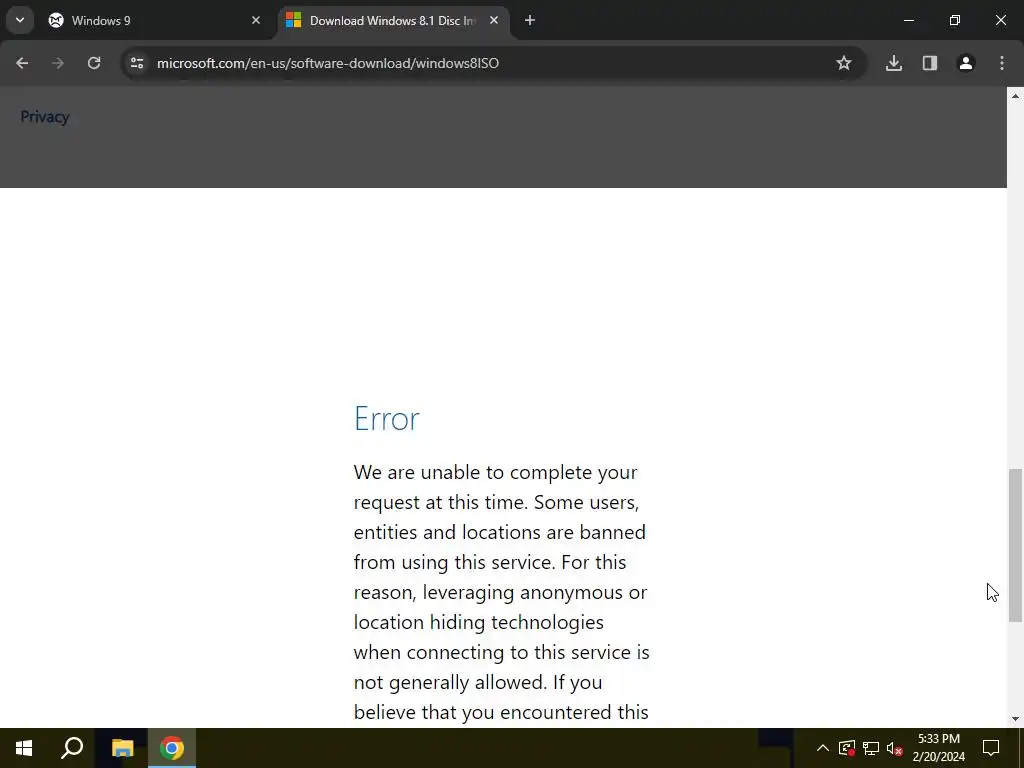This screenshot has height=768, width=1024.
Task: Go forward to the next page
Action: [x=58, y=63]
